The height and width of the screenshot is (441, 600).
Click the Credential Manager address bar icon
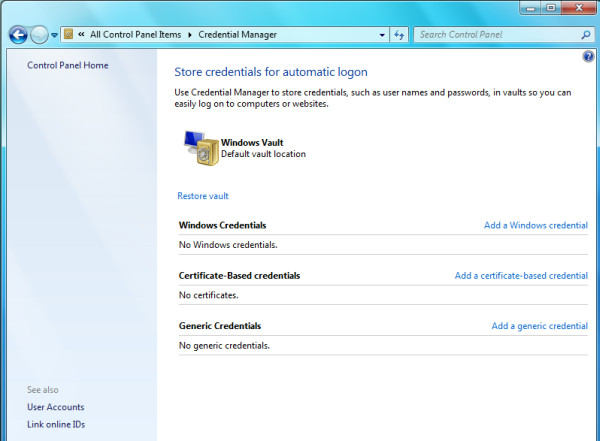(x=68, y=34)
